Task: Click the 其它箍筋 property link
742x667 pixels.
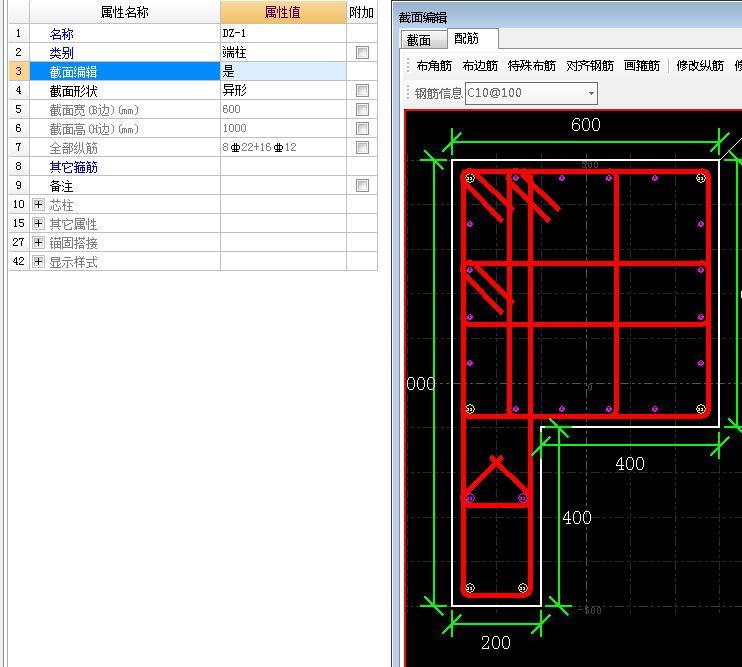Action: (73, 167)
